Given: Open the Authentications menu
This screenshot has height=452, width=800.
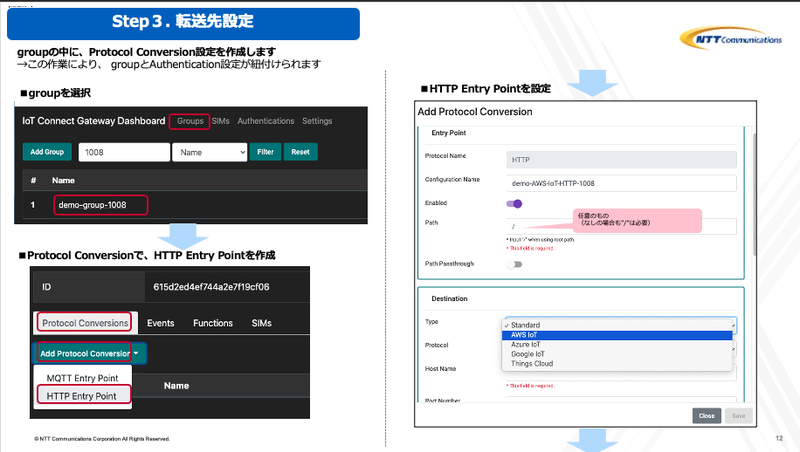Looking at the screenshot, I should (x=266, y=121).
